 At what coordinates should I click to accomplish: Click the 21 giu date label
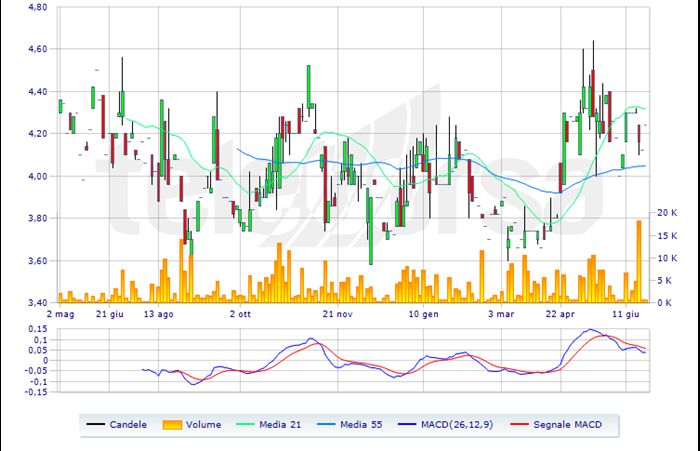[x=110, y=314]
